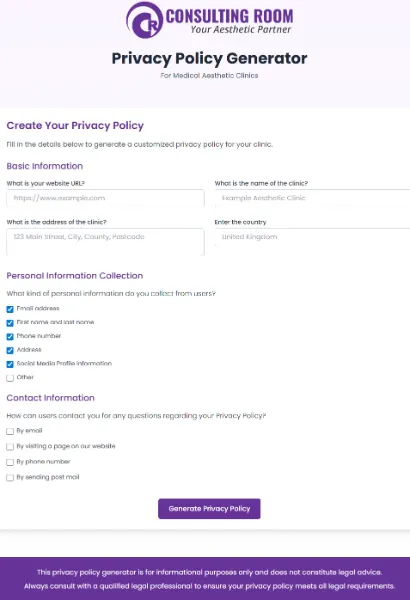Focus the website URL input field
Viewport: 410px width, 600px height.
coord(105,198)
